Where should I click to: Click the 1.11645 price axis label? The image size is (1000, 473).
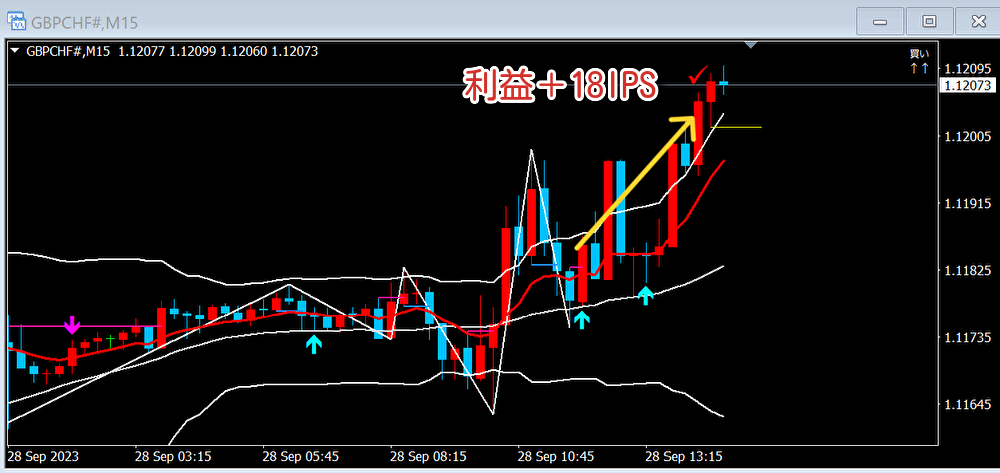[x=968, y=405]
